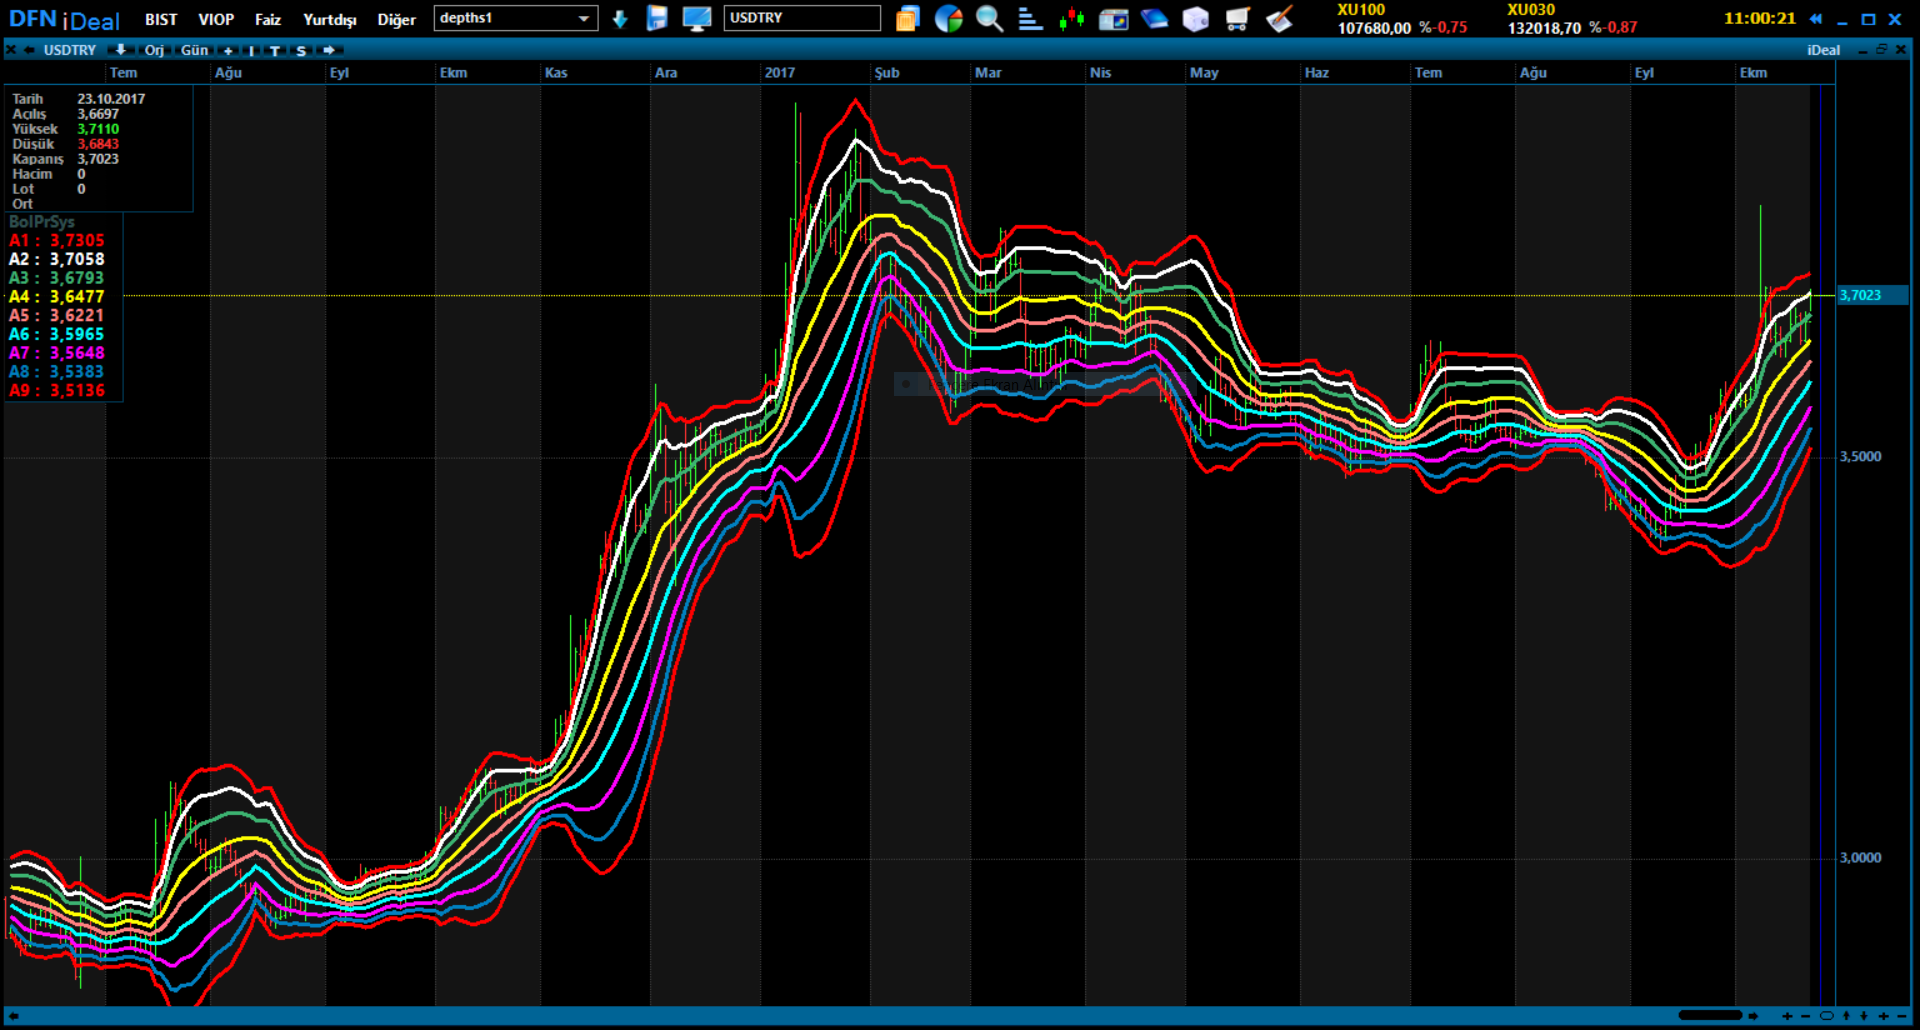Open the VIOP menu
The height and width of the screenshot is (1030, 1920).
pyautogui.click(x=216, y=19)
